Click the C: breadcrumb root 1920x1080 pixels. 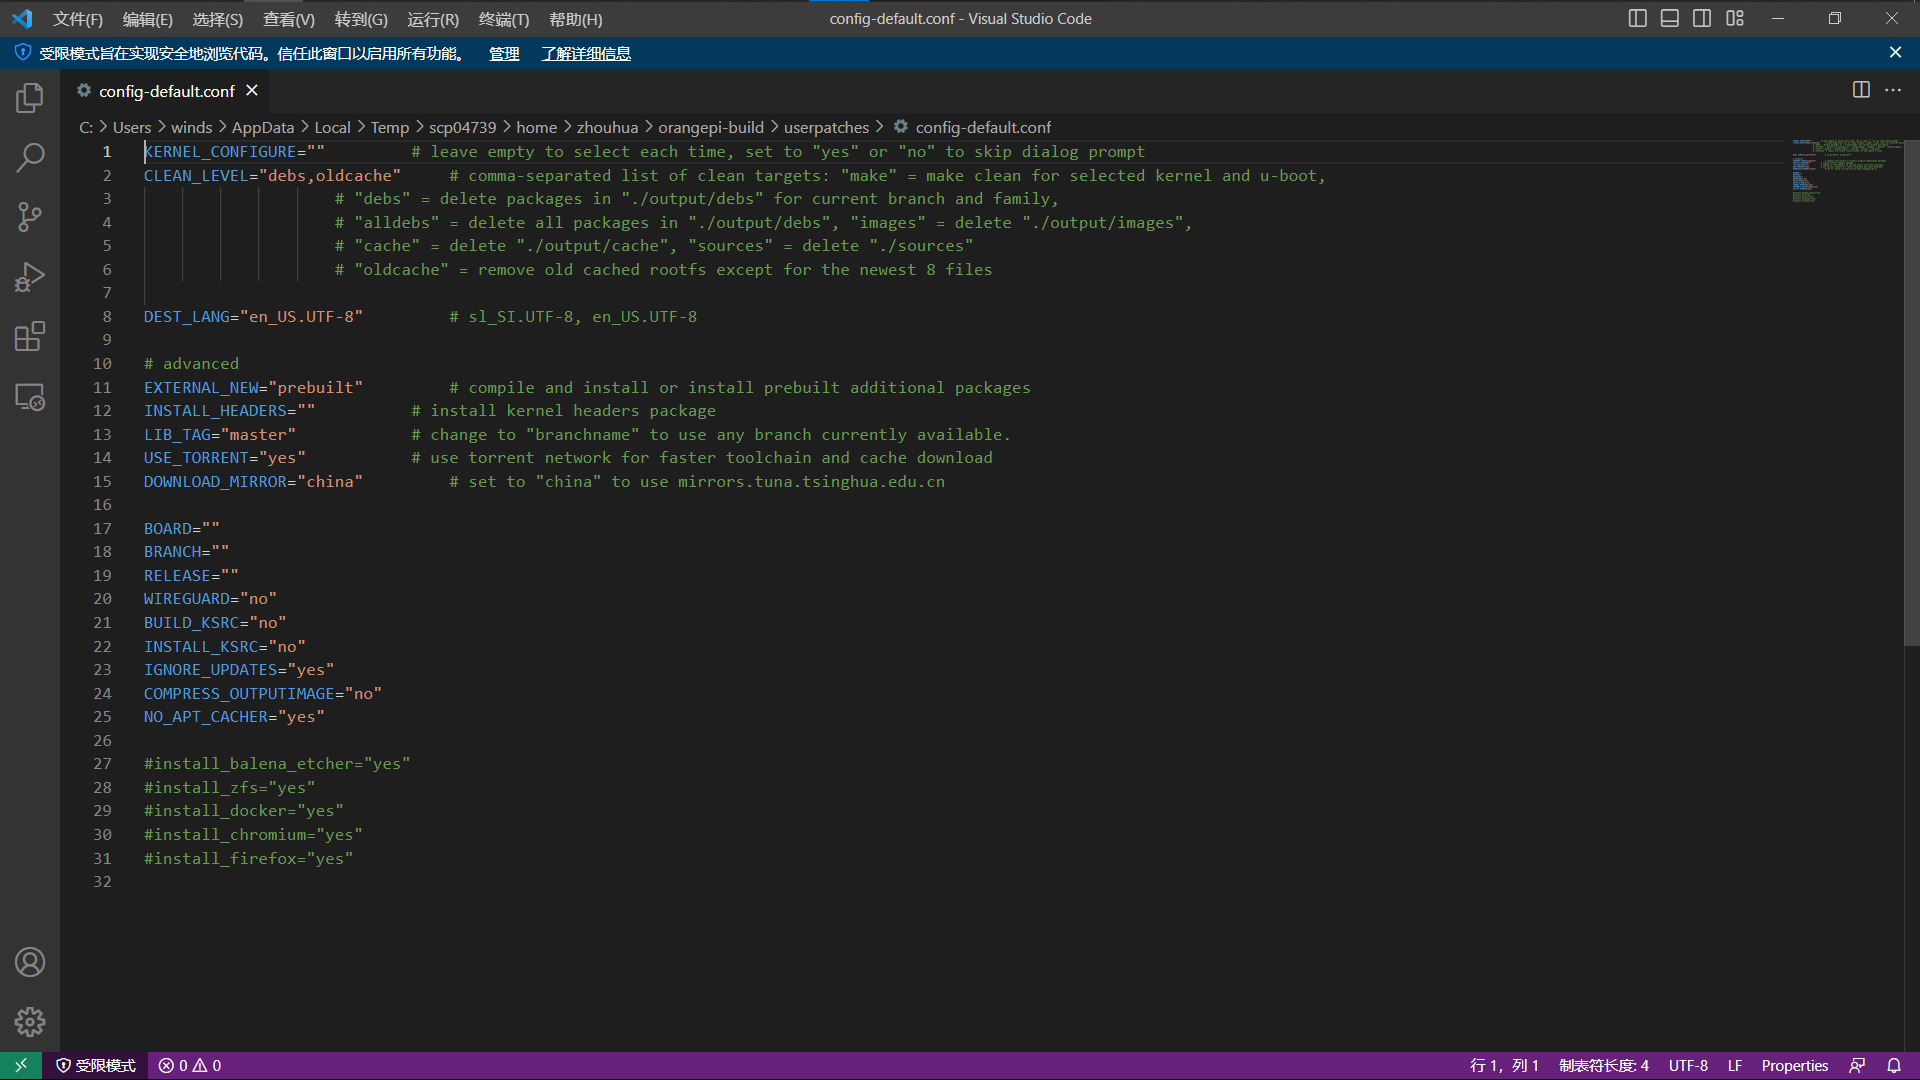(x=86, y=127)
